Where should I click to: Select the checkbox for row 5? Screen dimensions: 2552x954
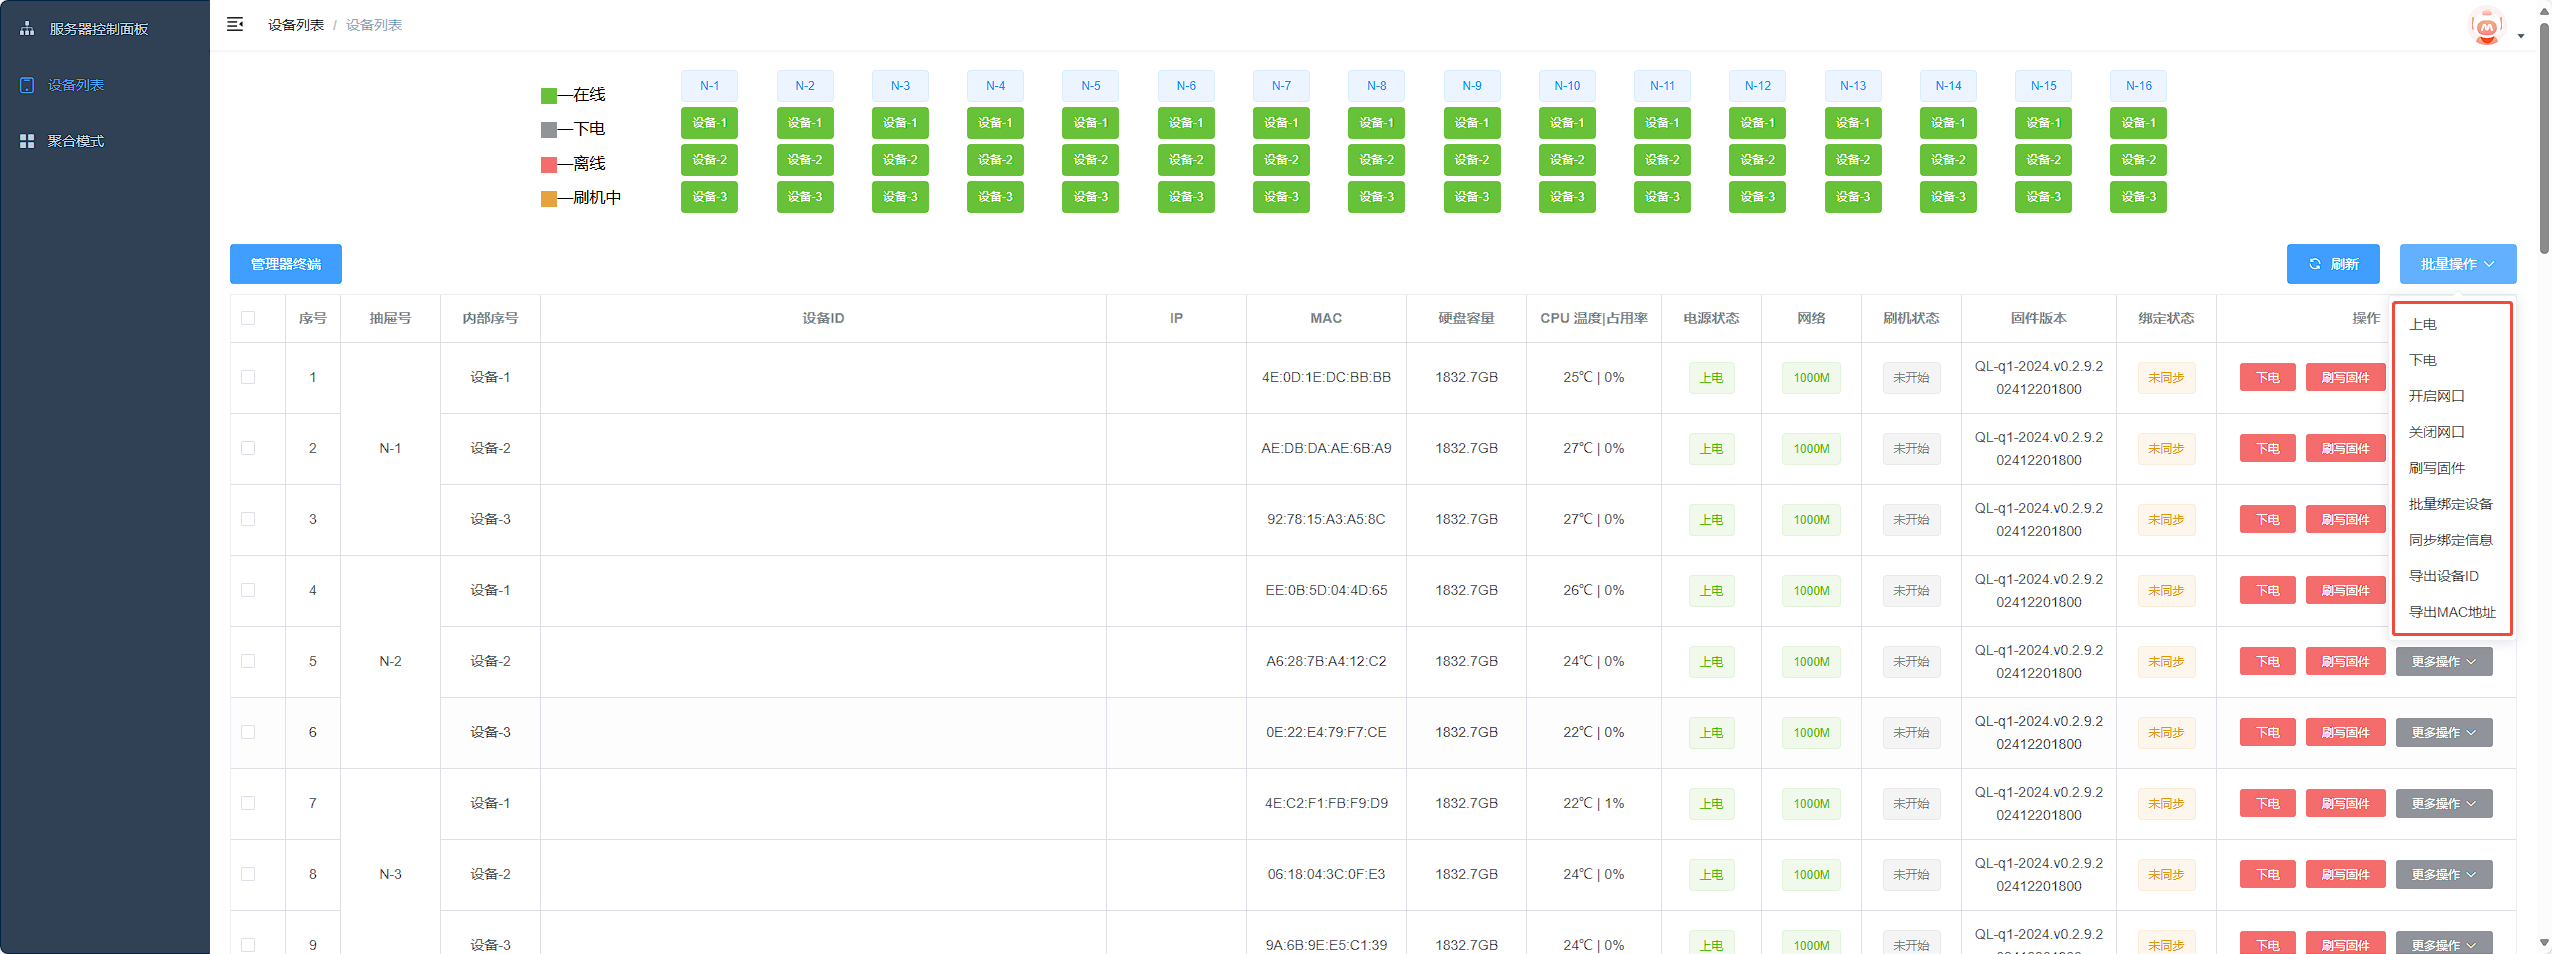[x=248, y=661]
